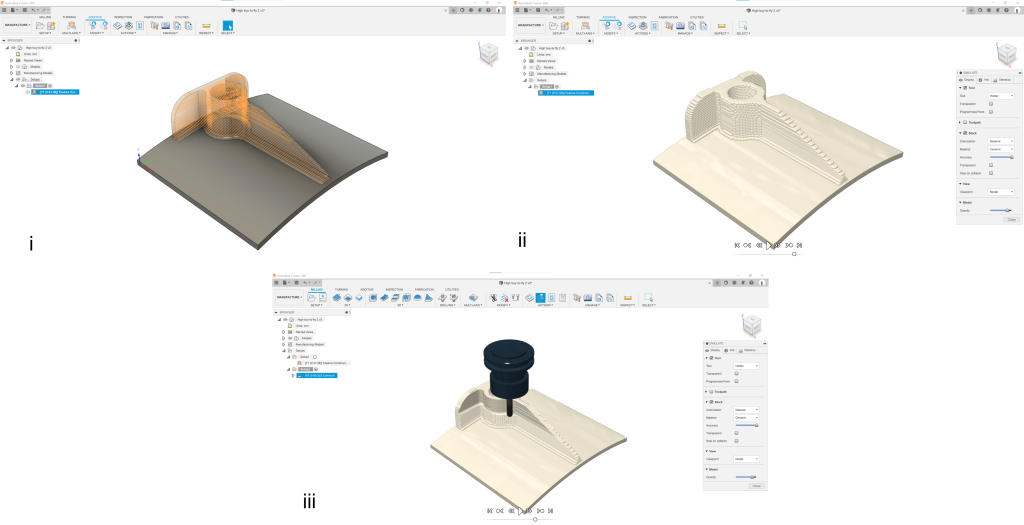The height and width of the screenshot is (525, 1024).
Task: Click the highlighted Simulate icon in screenshot iii Actions group
Action: tap(540, 298)
